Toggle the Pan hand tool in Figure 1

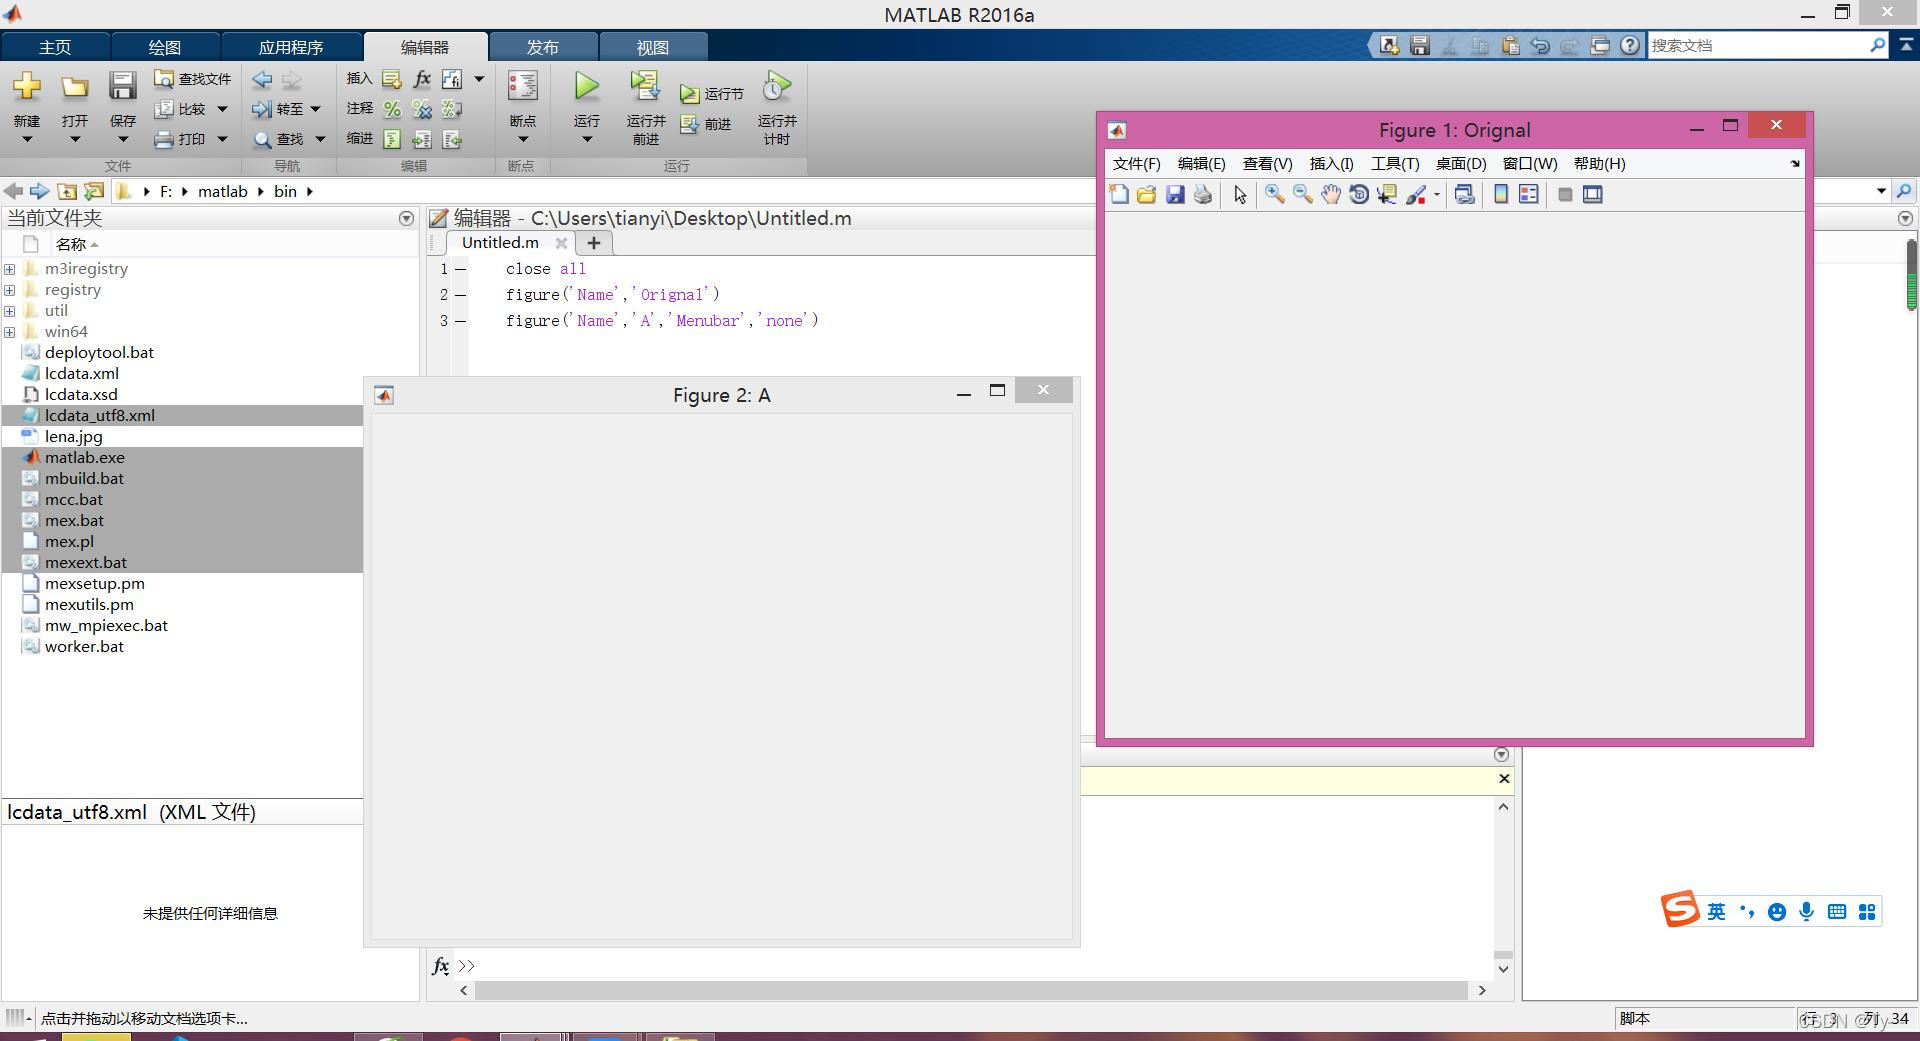(x=1330, y=195)
